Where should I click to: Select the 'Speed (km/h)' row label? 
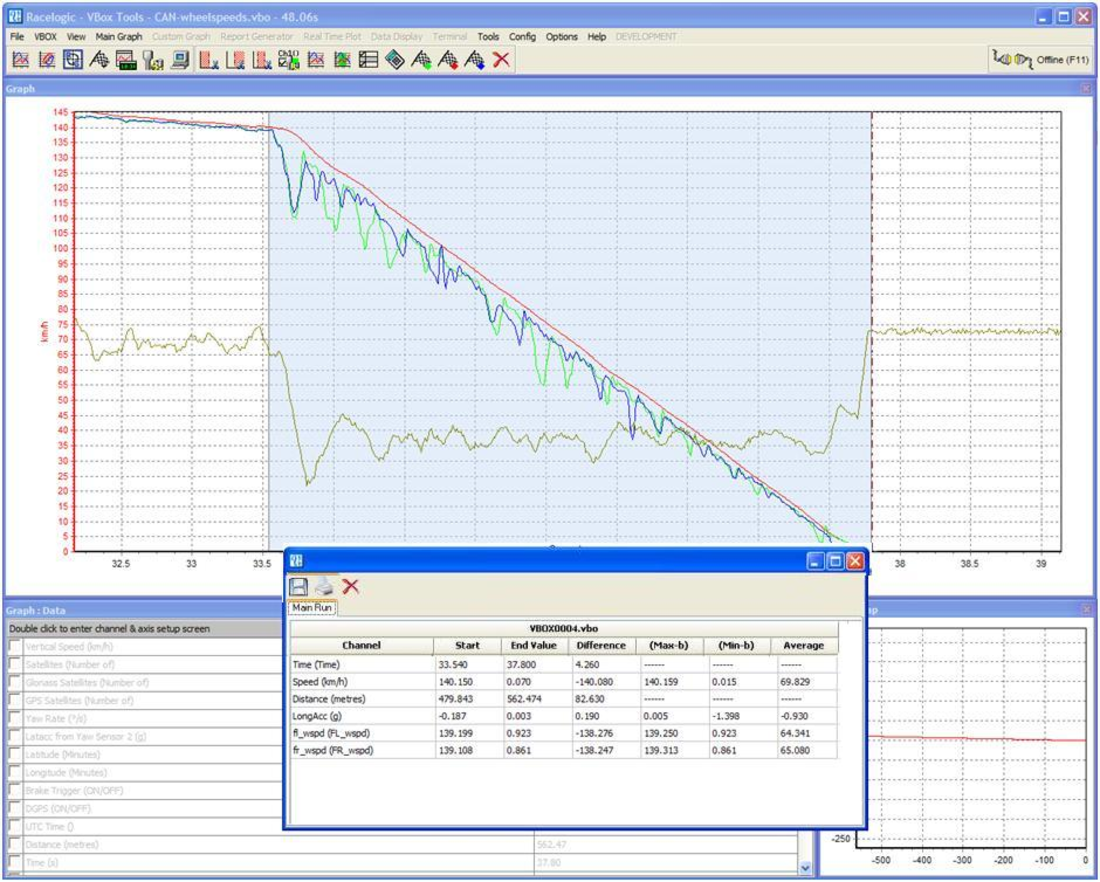(320, 682)
